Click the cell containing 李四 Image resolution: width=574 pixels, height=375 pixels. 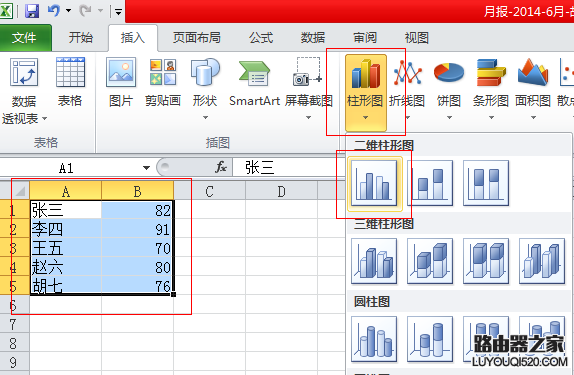tap(66, 229)
